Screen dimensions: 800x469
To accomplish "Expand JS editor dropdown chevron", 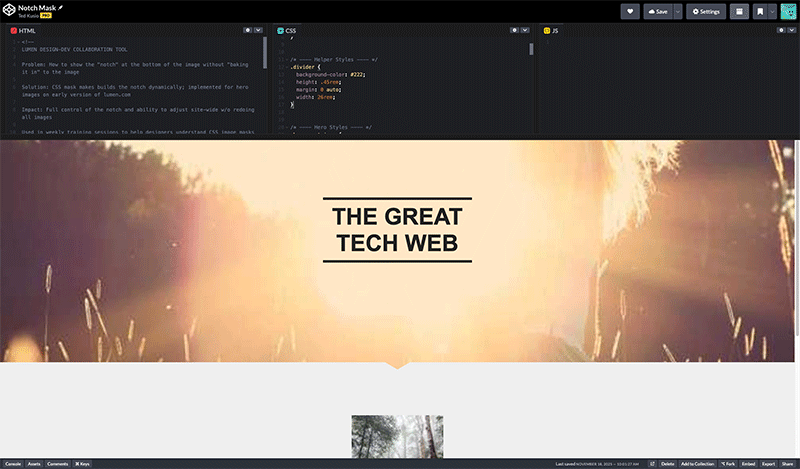I will coord(791,30).
